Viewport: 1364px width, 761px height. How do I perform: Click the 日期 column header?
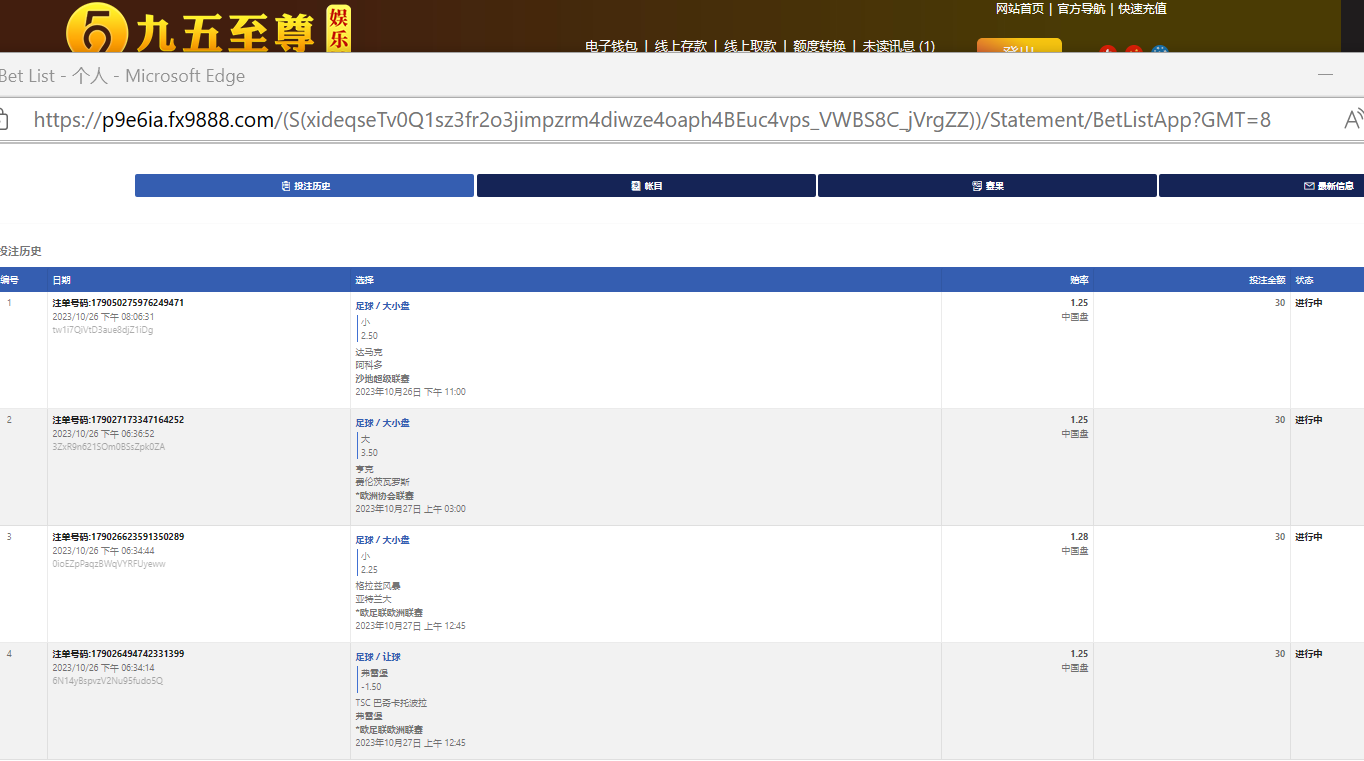point(62,280)
